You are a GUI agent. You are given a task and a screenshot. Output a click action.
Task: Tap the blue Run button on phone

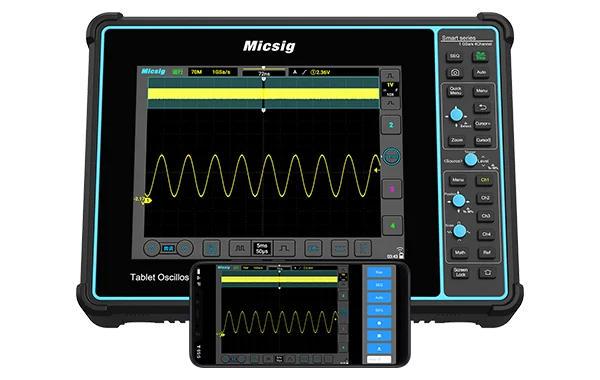click(379, 272)
